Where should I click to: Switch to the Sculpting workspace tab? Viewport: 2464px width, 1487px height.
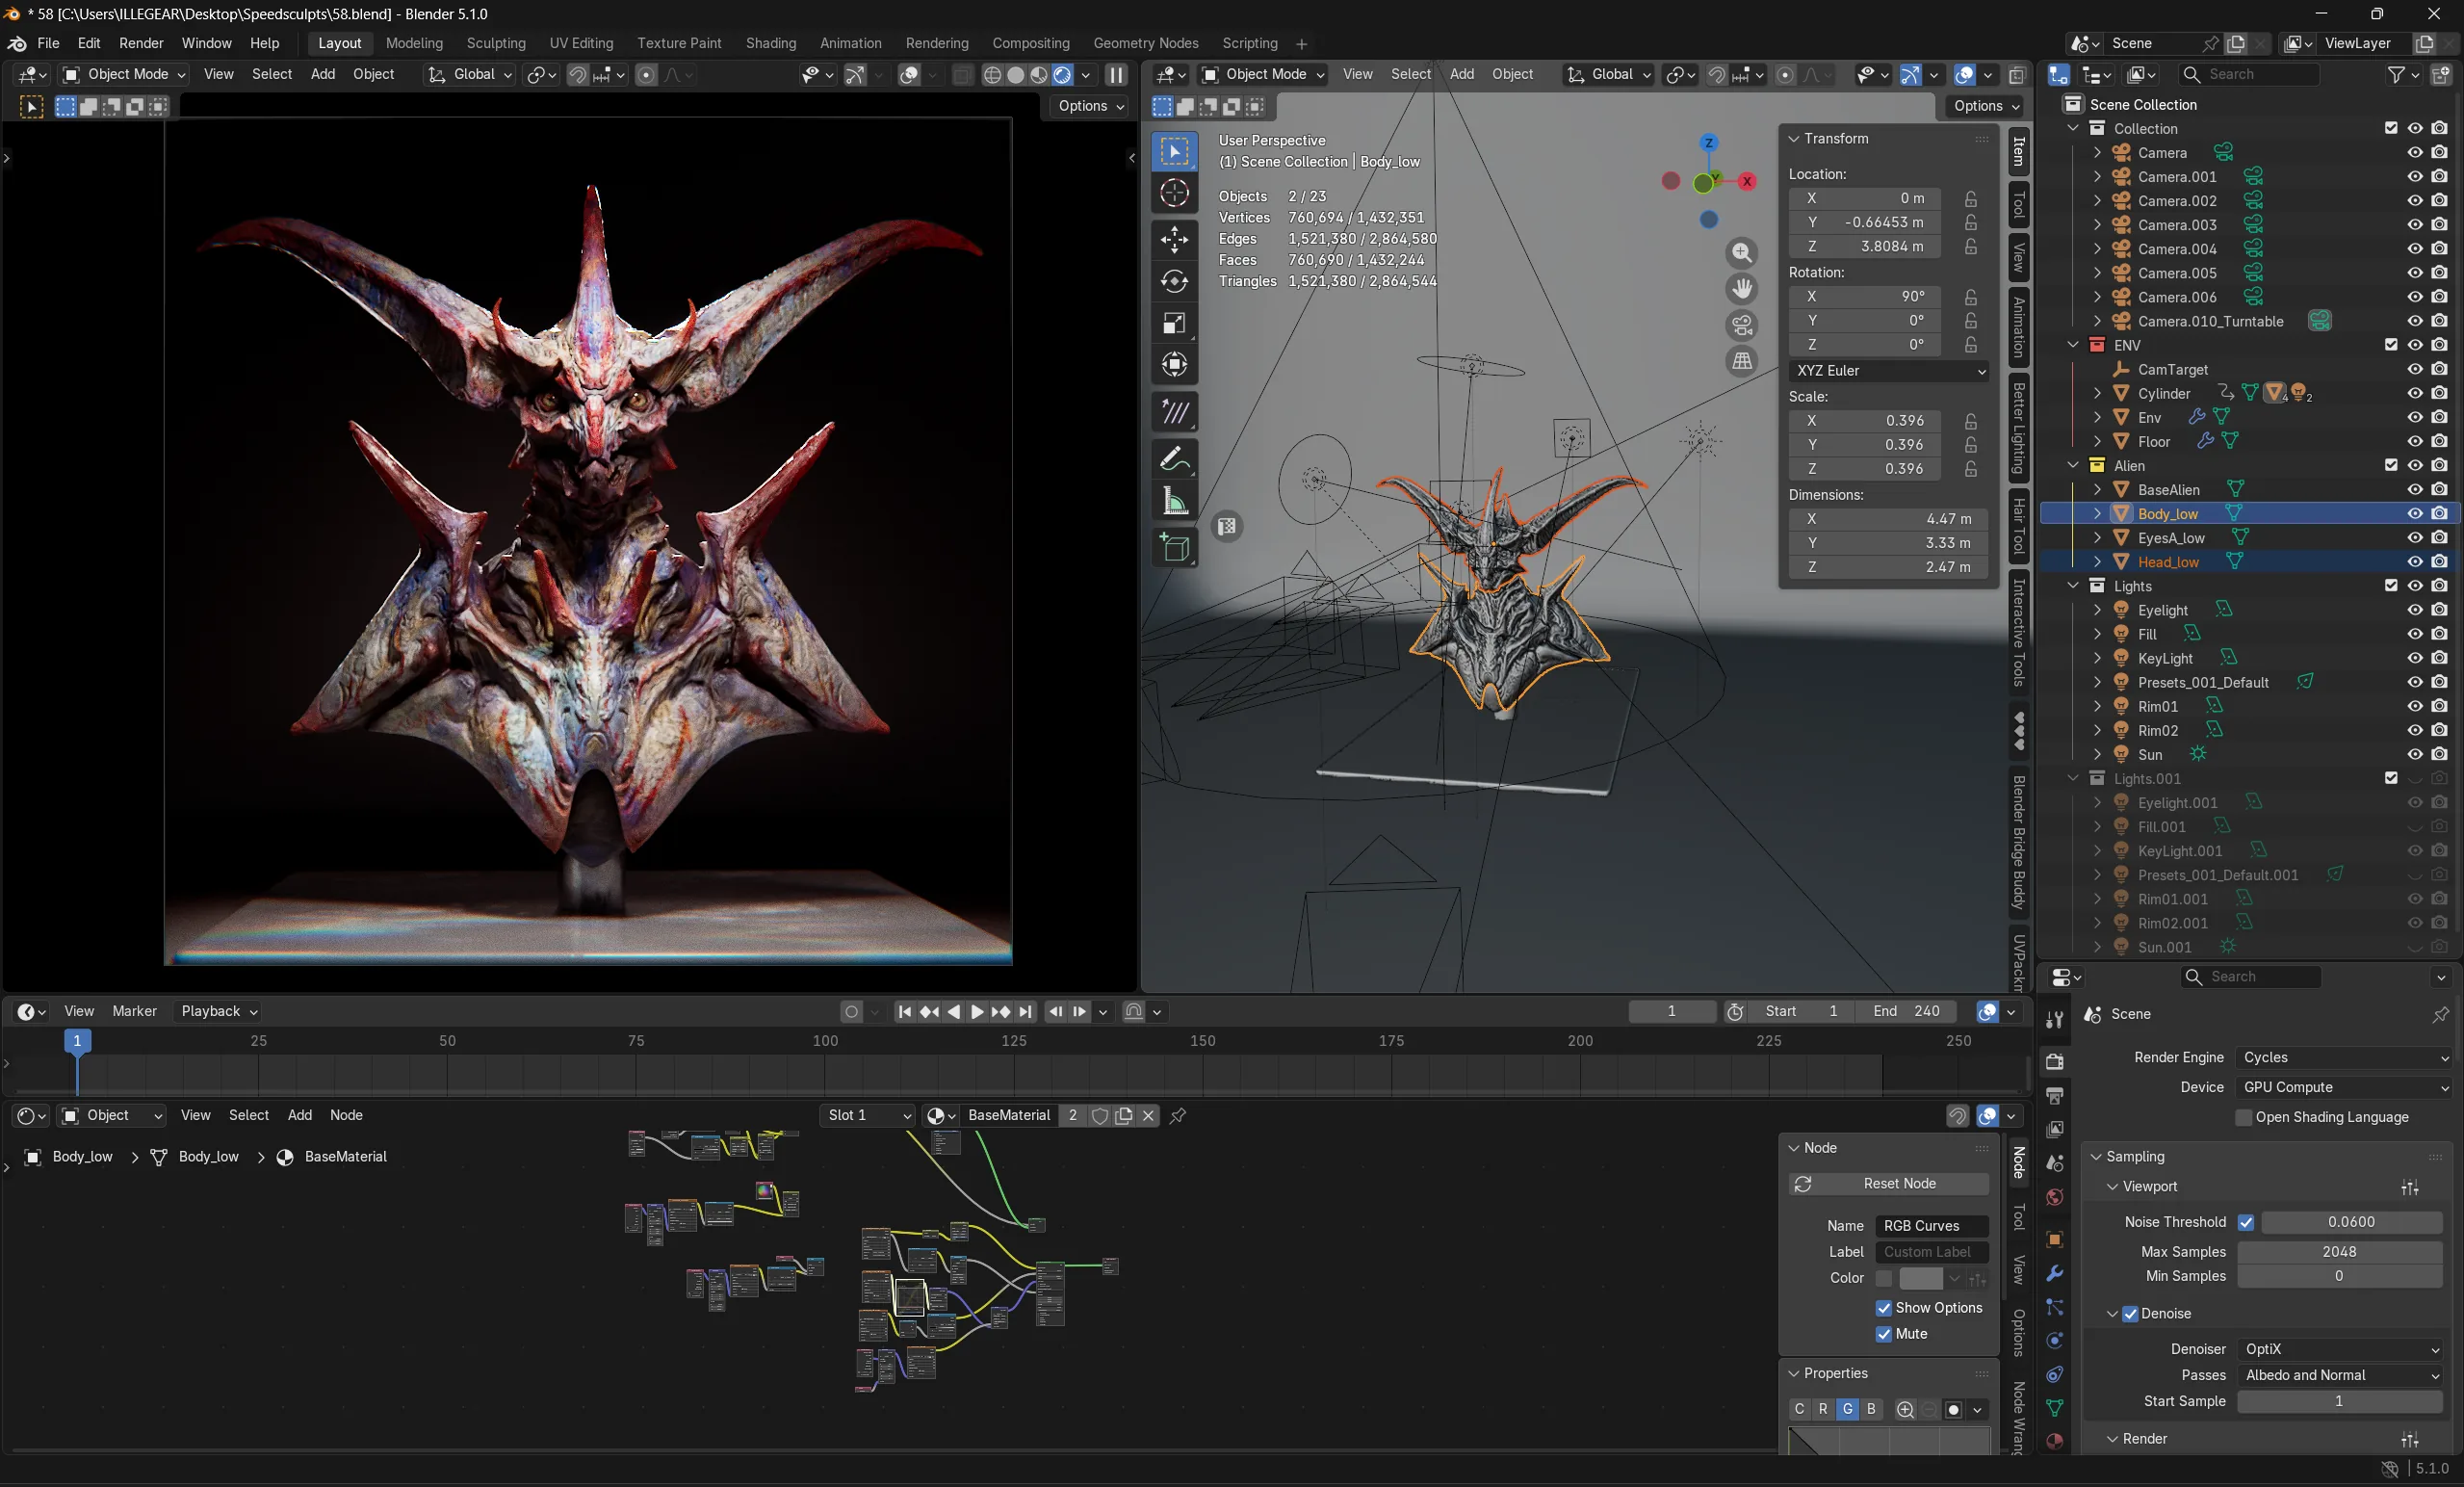point(495,43)
